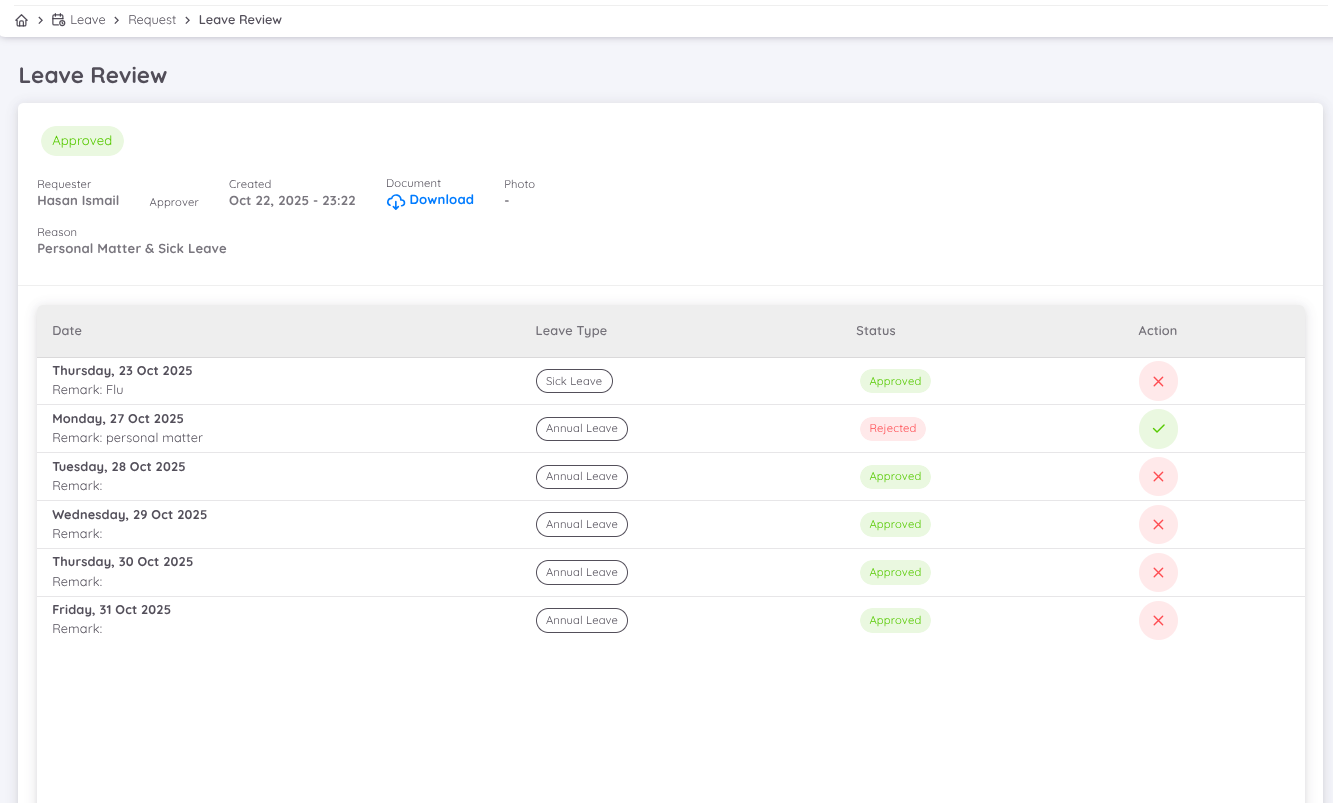The width and height of the screenshot is (1333, 803).
Task: Go to Leave in the breadcrumb
Action: pyautogui.click(x=88, y=20)
